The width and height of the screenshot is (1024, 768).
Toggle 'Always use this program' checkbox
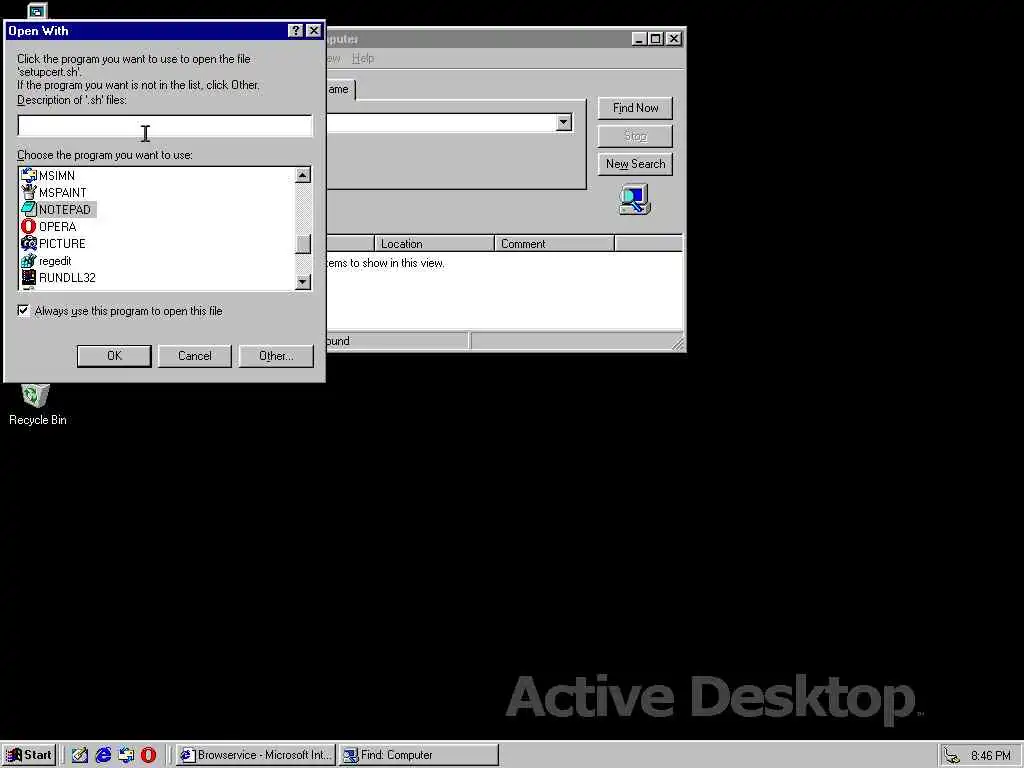point(24,311)
